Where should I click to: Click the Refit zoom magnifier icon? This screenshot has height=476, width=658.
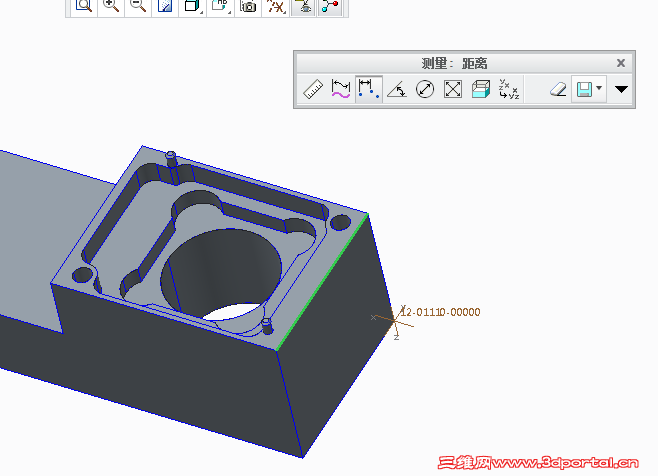(84, 6)
